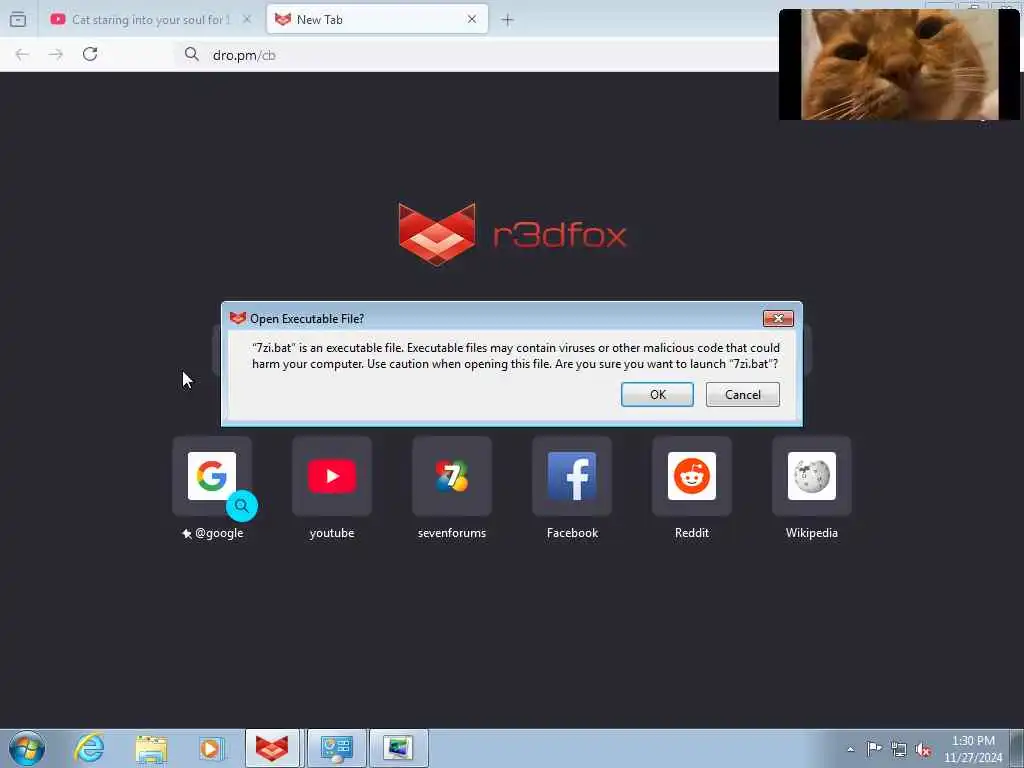
Task: Go forward to next page
Action: [x=56, y=54]
